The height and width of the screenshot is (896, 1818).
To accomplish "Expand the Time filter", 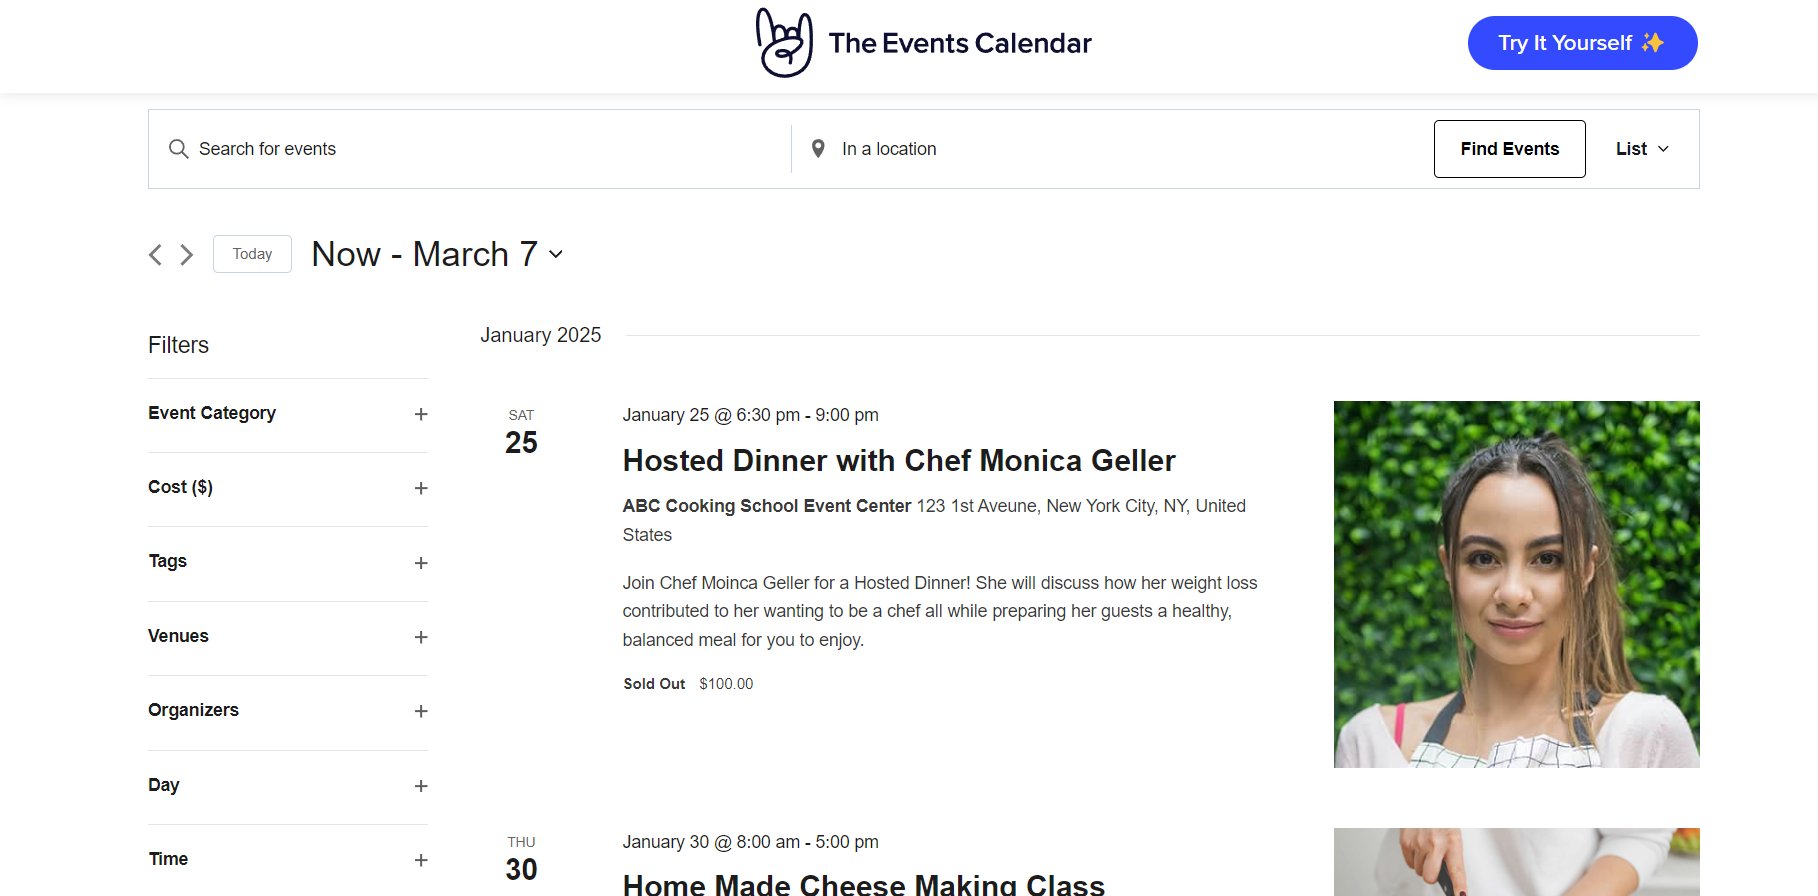I will click(x=421, y=860).
